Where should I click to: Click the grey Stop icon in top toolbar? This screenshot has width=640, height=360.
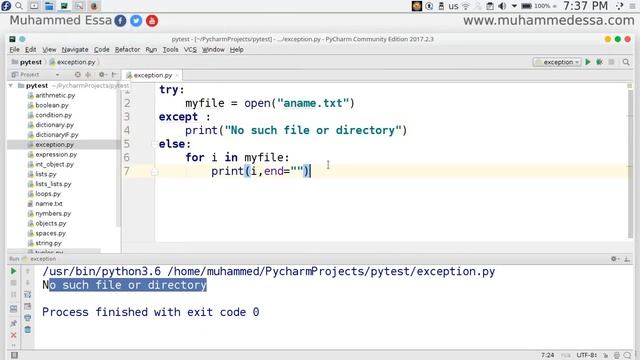tap(611, 62)
